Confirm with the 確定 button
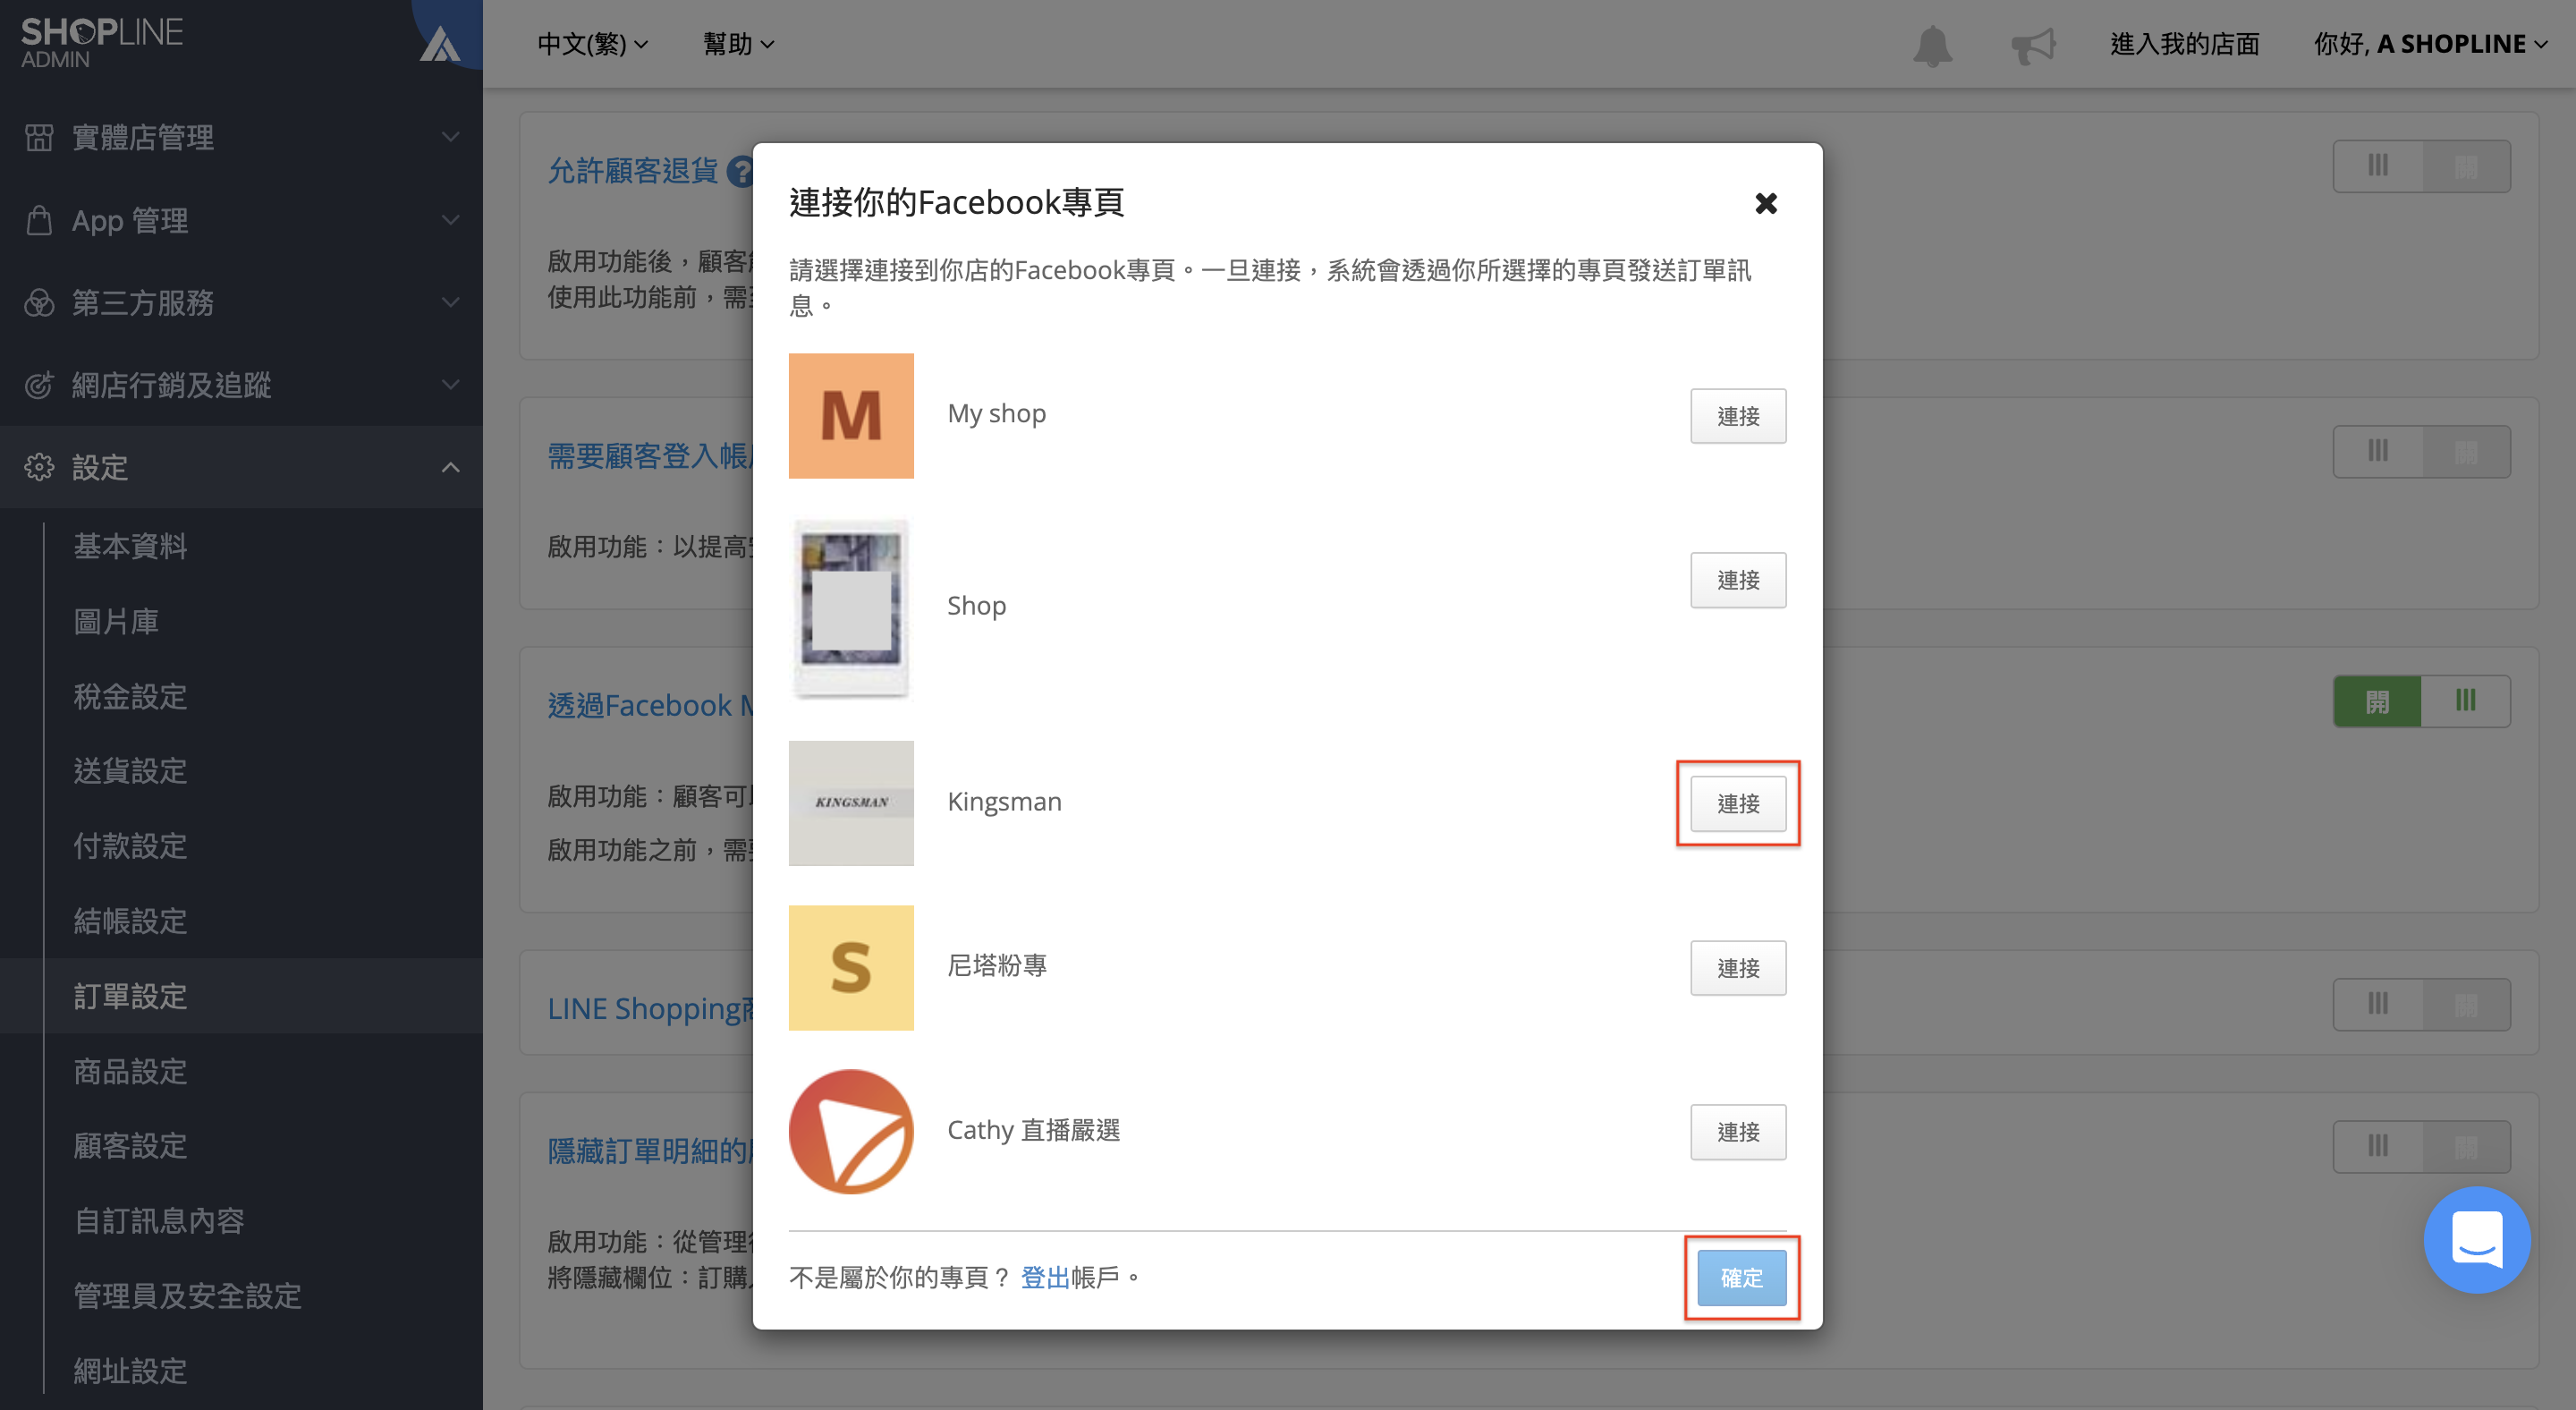 [x=1741, y=1277]
